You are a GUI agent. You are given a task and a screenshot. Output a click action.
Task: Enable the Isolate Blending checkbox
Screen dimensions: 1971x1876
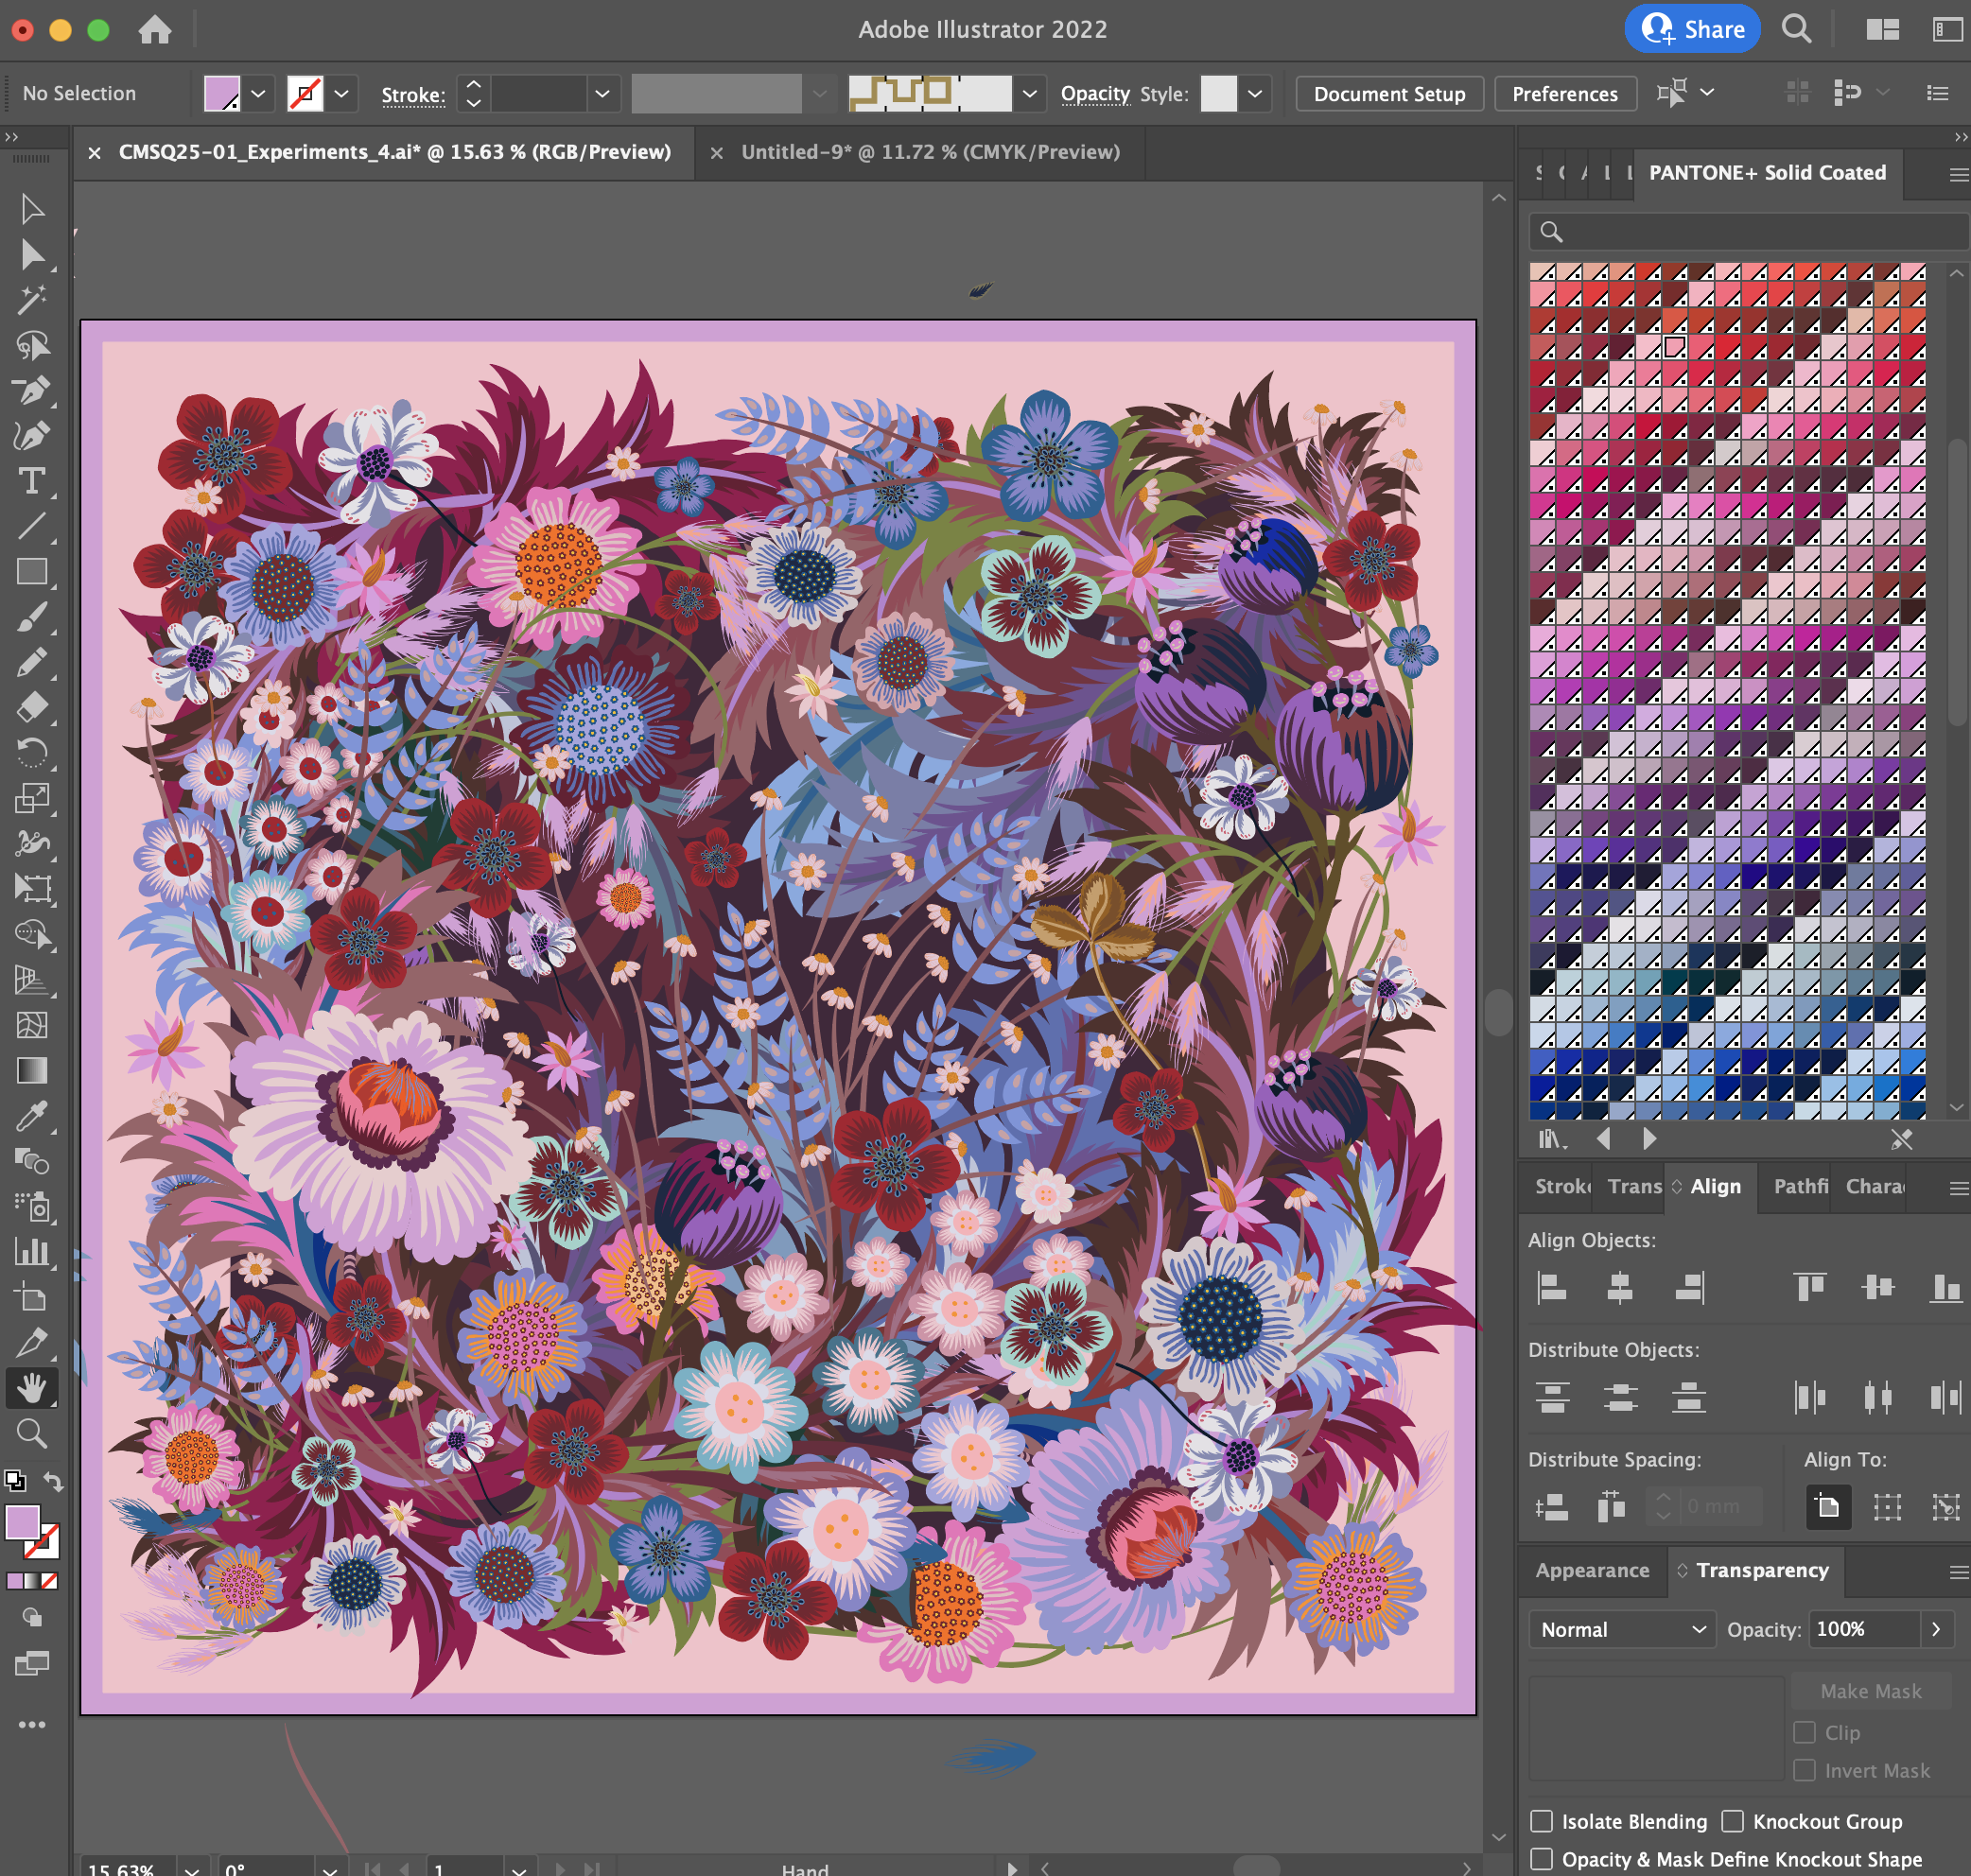[1542, 1821]
